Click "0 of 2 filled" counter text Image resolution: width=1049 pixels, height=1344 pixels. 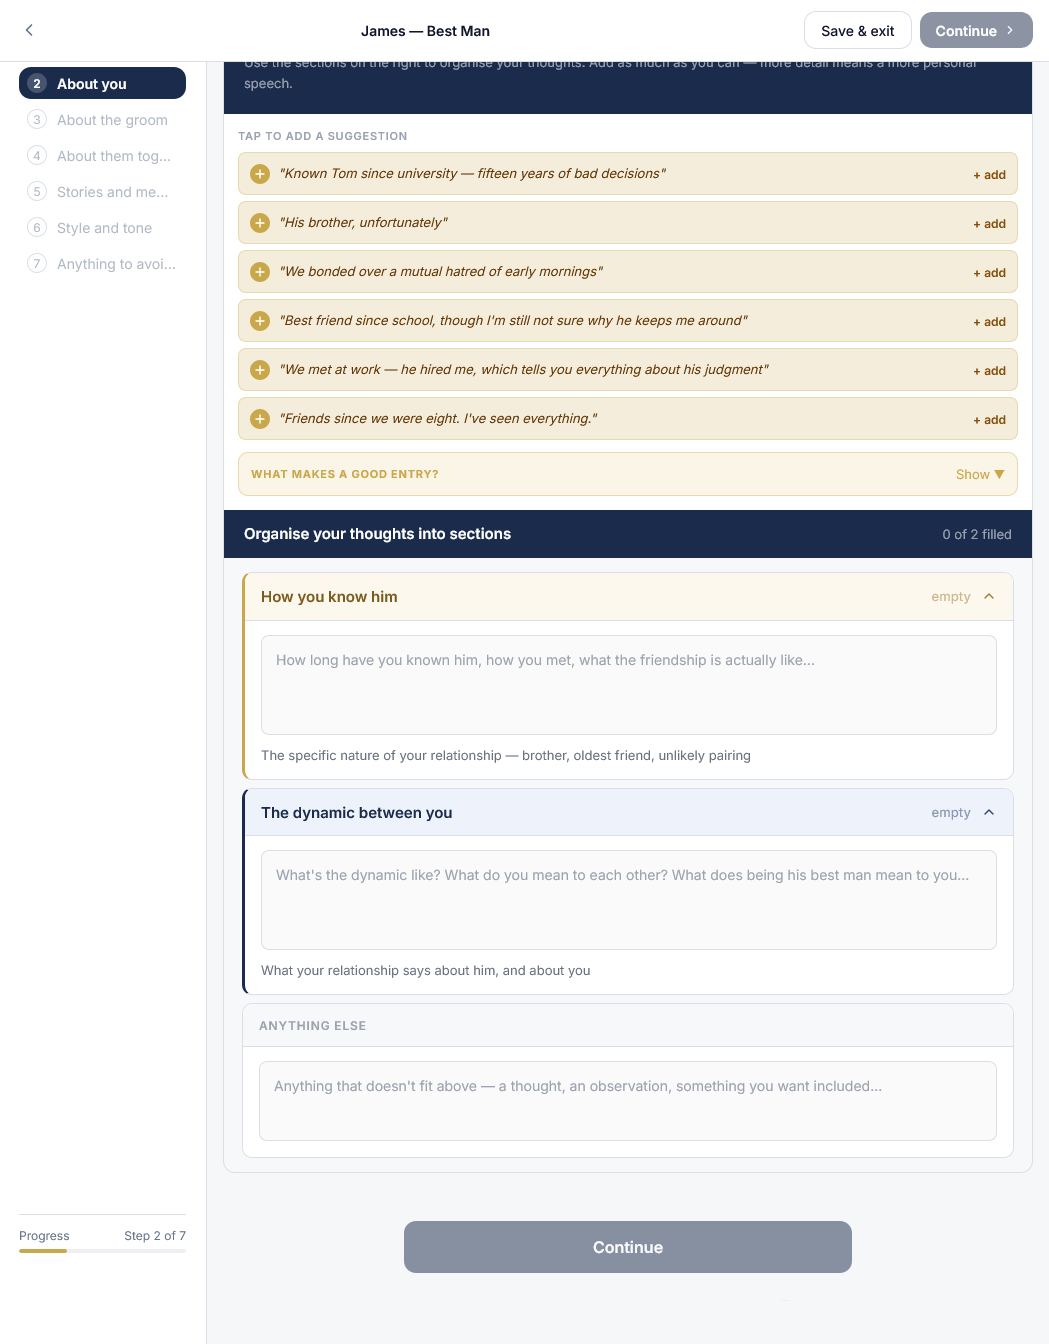pyautogui.click(x=977, y=534)
